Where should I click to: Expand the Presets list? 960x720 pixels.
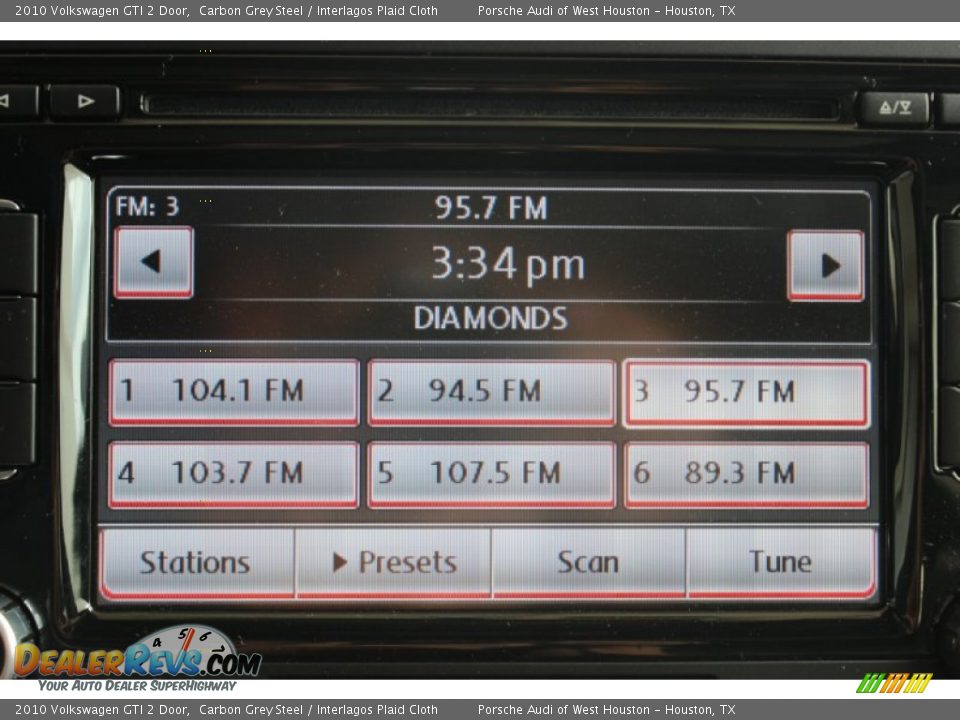(393, 561)
